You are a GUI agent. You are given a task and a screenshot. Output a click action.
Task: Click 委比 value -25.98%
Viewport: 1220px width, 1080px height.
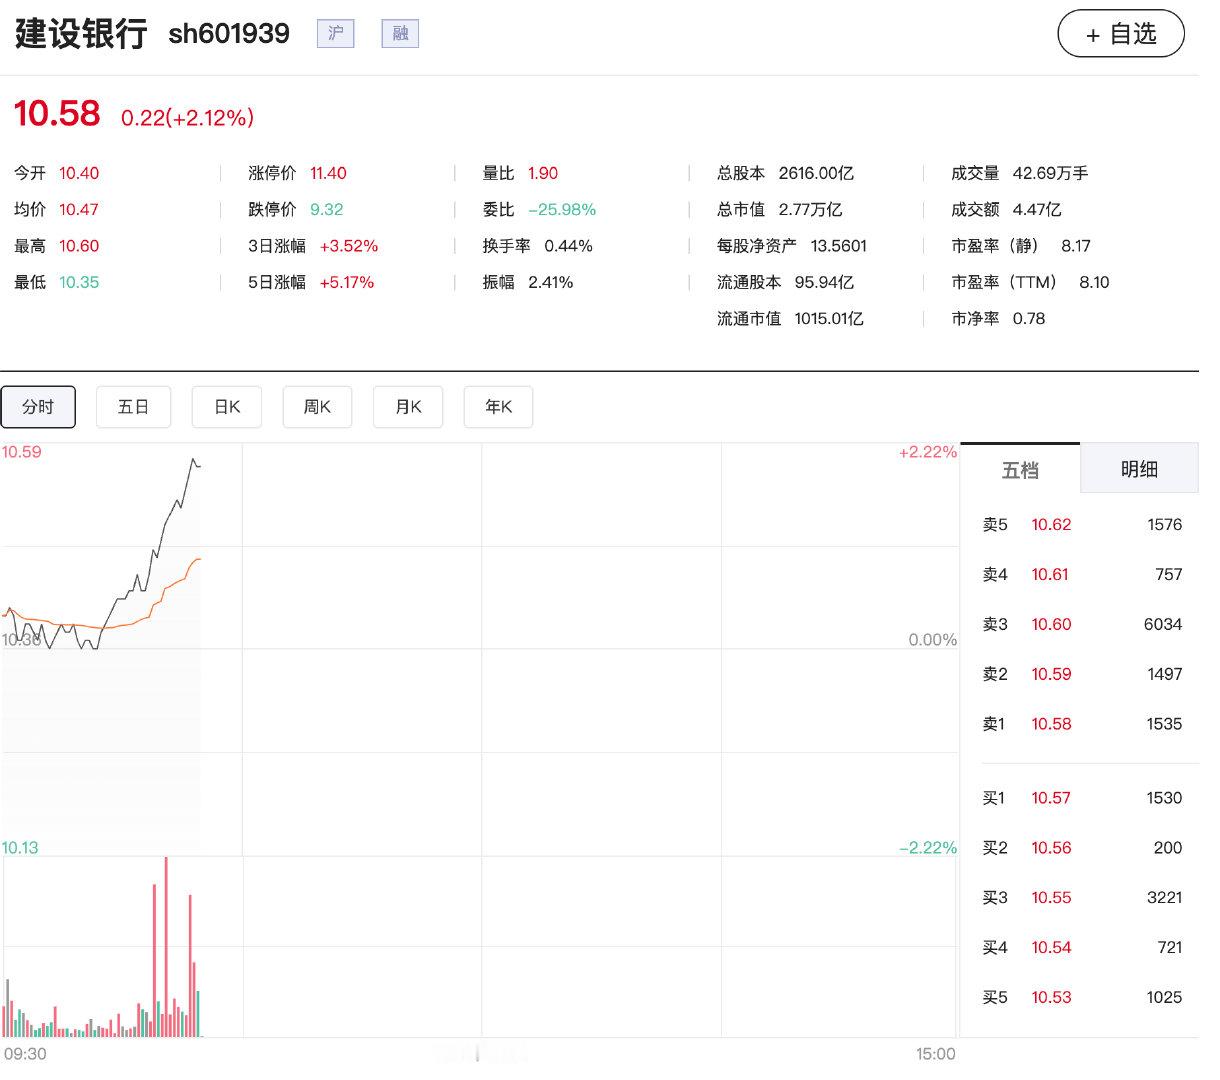(x=562, y=209)
